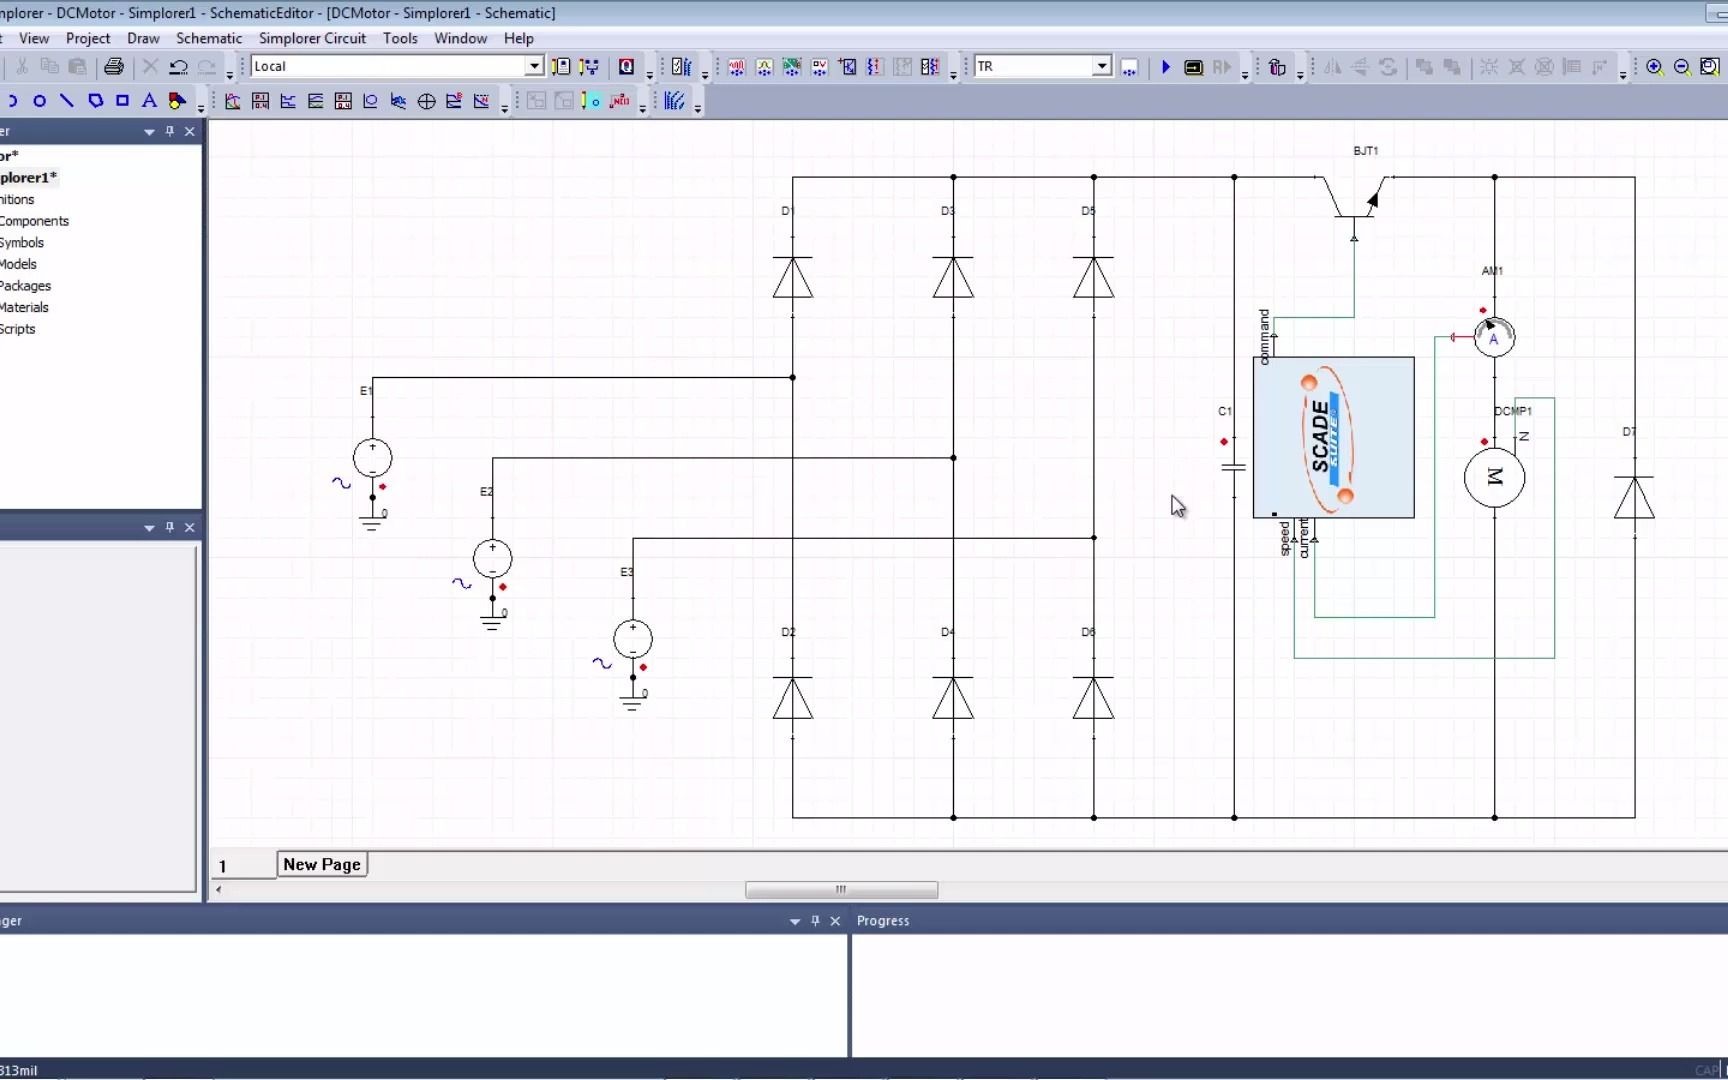This screenshot has height=1080, width=1728.
Task: Pin the message manager panel
Action: 814,920
